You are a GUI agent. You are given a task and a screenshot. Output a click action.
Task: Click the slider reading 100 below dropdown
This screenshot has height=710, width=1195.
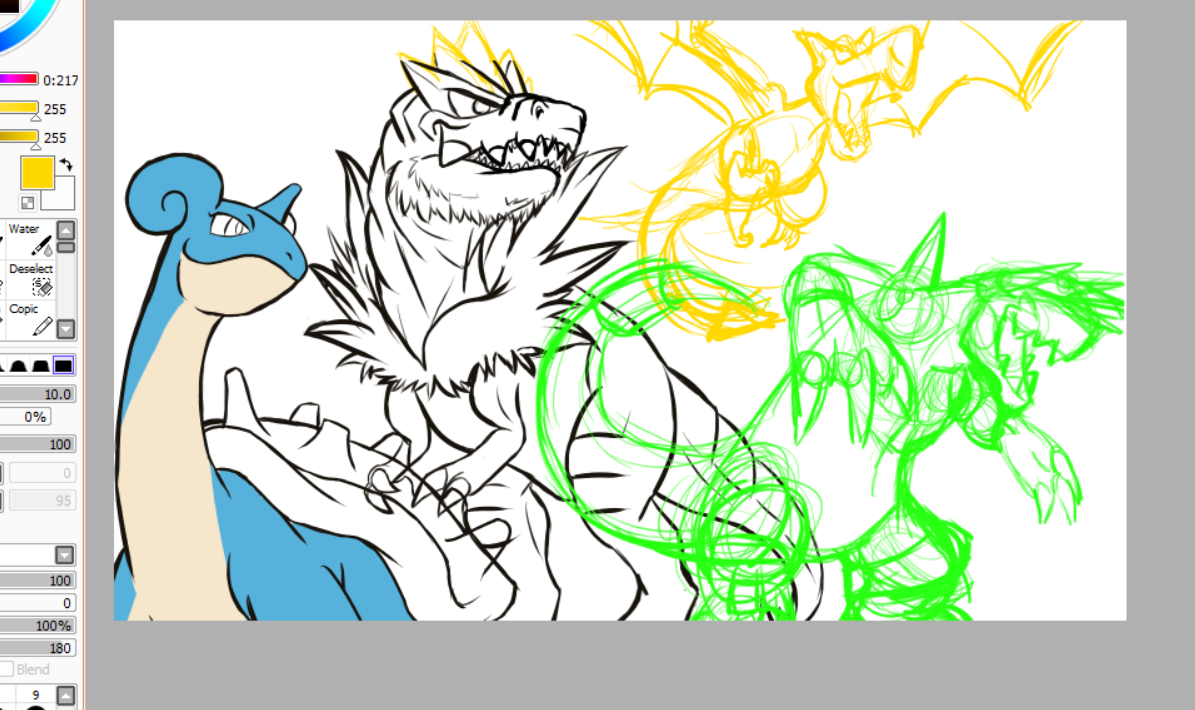pos(37,580)
